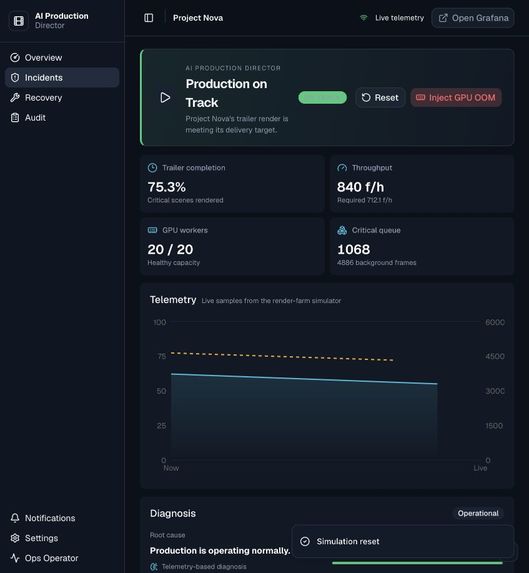The image size is (529, 573).
Task: Select Incidents in the sidebar
Action: pyautogui.click(x=62, y=77)
